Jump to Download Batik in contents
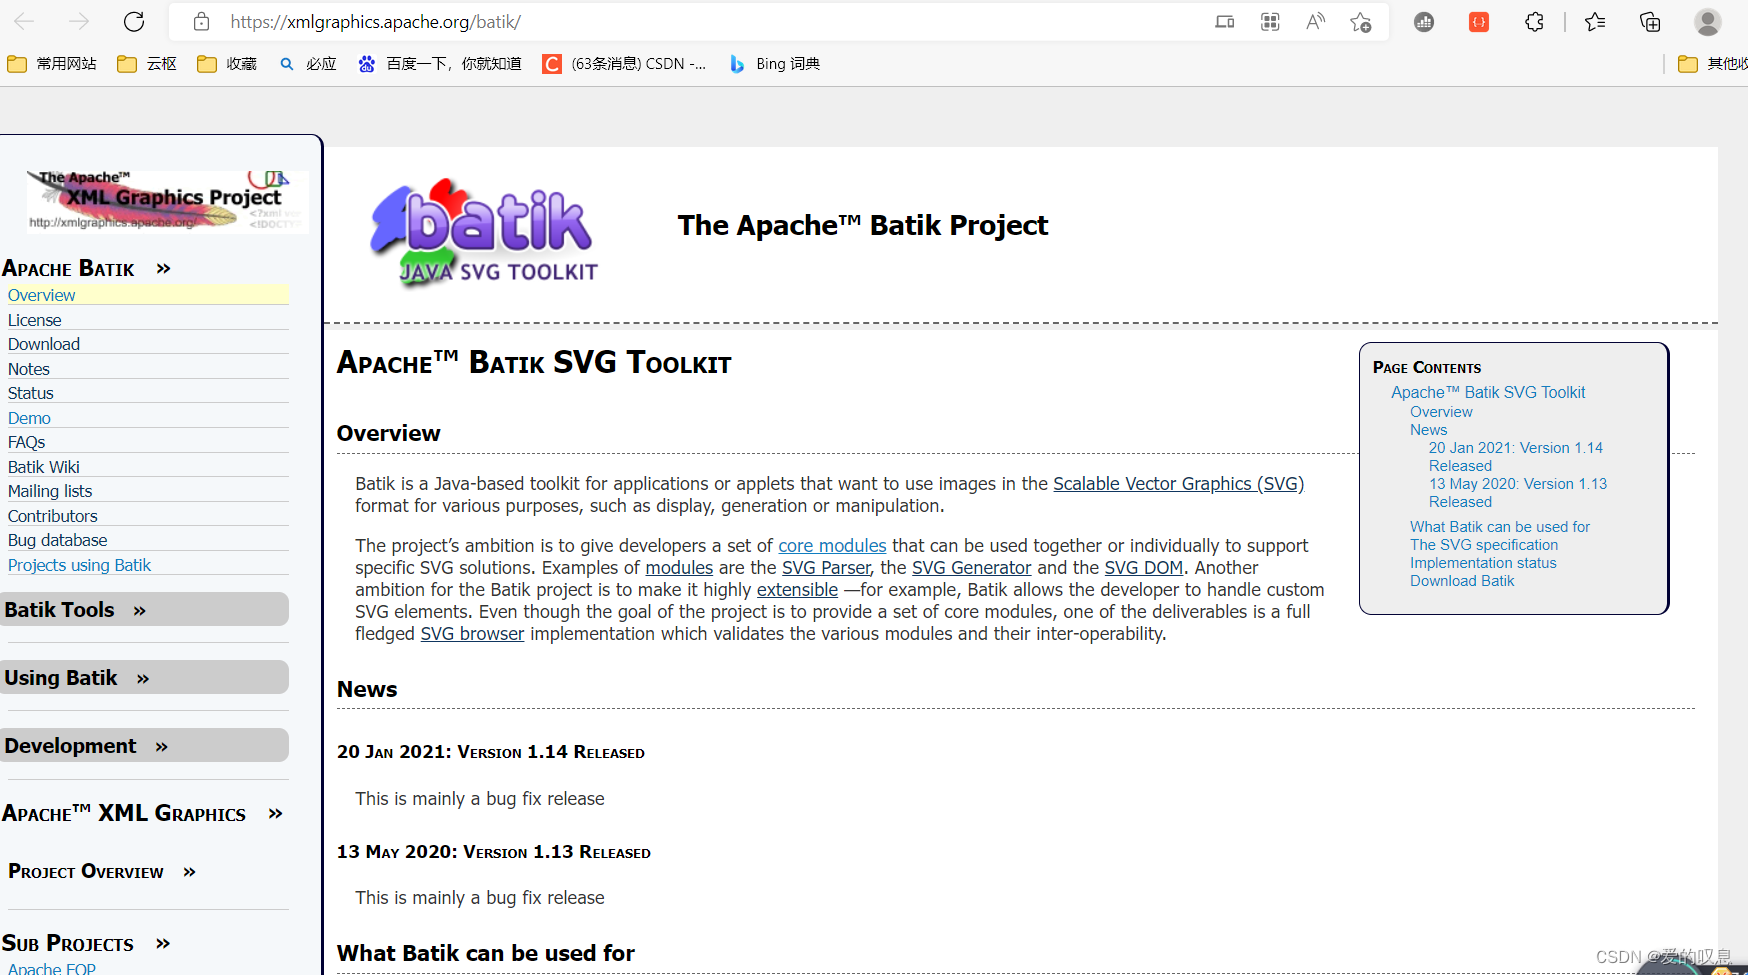The height and width of the screenshot is (975, 1748). point(1462,581)
